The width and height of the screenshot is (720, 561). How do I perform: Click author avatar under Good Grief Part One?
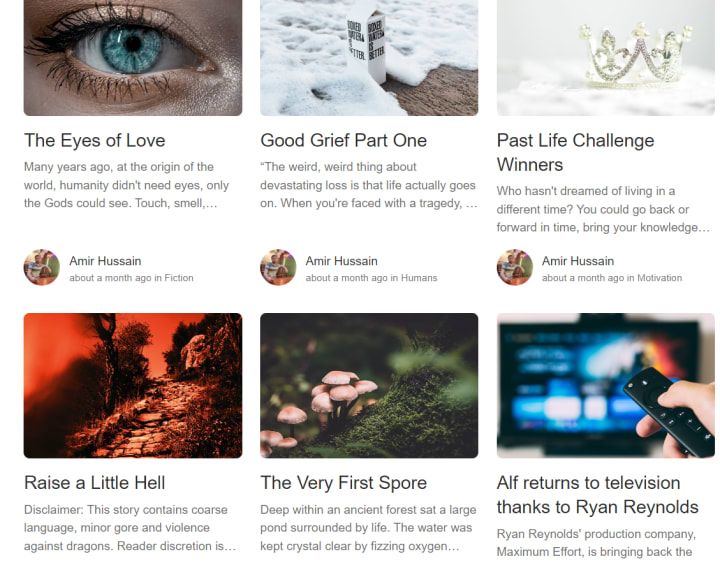point(278,268)
